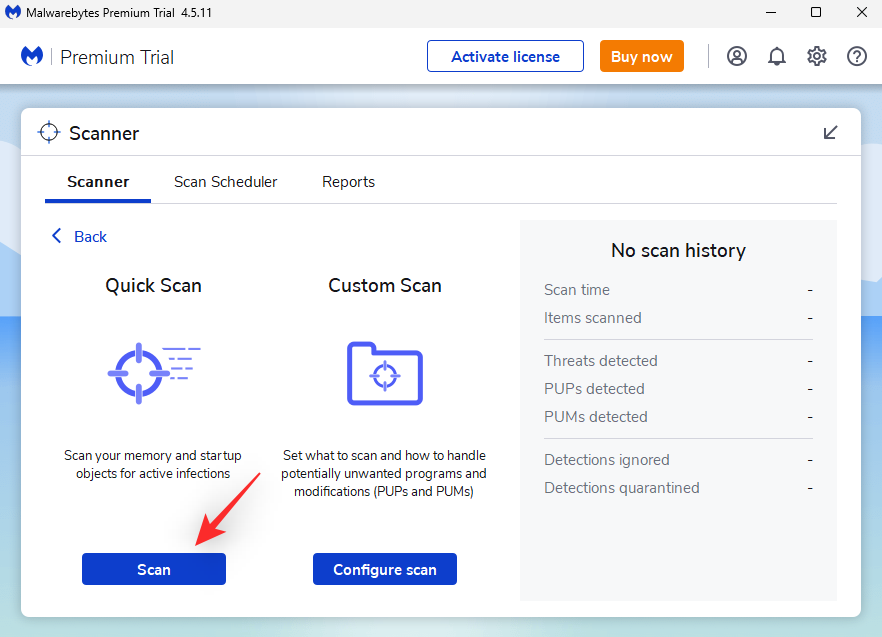Open the account profile icon
Image resolution: width=882 pixels, height=637 pixels.
[737, 56]
